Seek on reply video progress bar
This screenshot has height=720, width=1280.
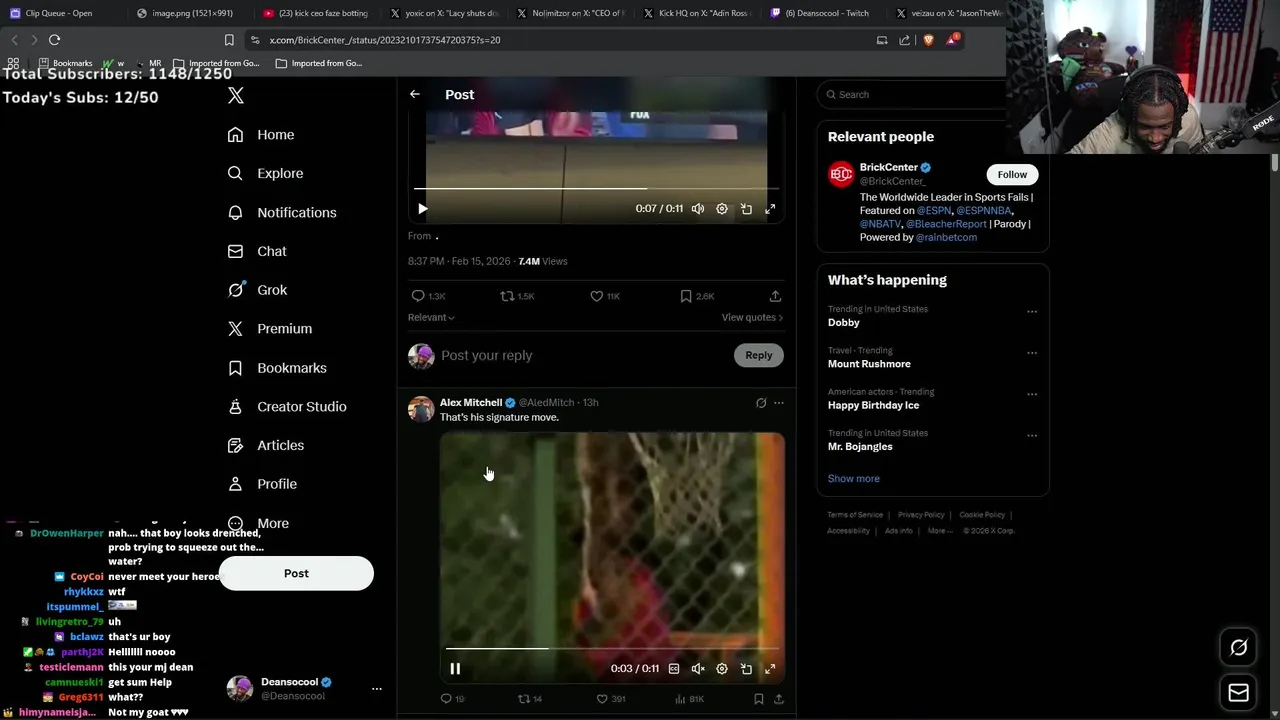coord(612,648)
